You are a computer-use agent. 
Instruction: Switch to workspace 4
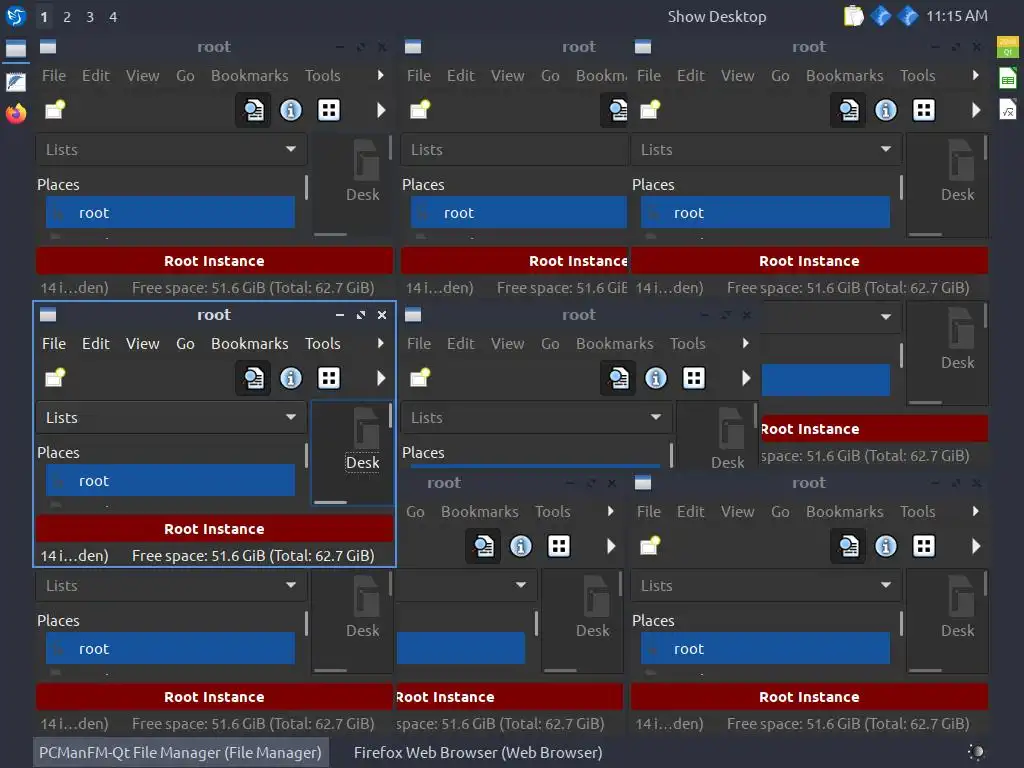tap(113, 17)
